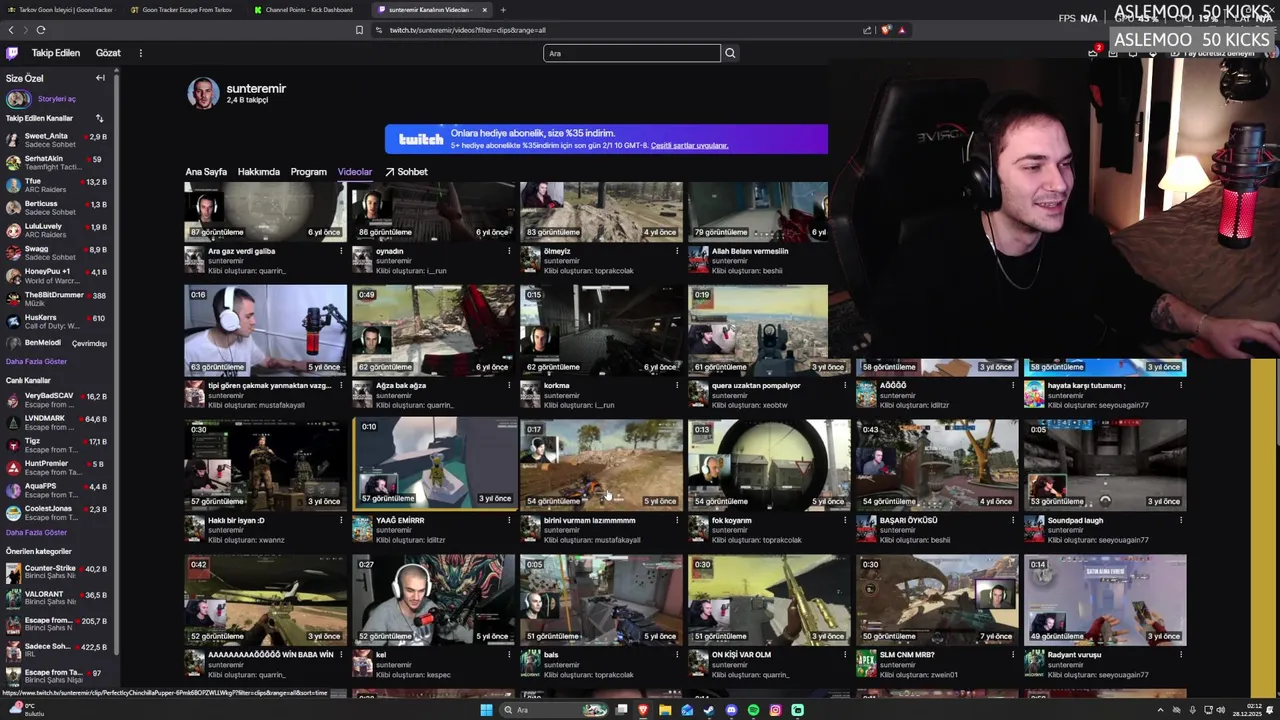Open new browser tab plus button

tap(503, 10)
